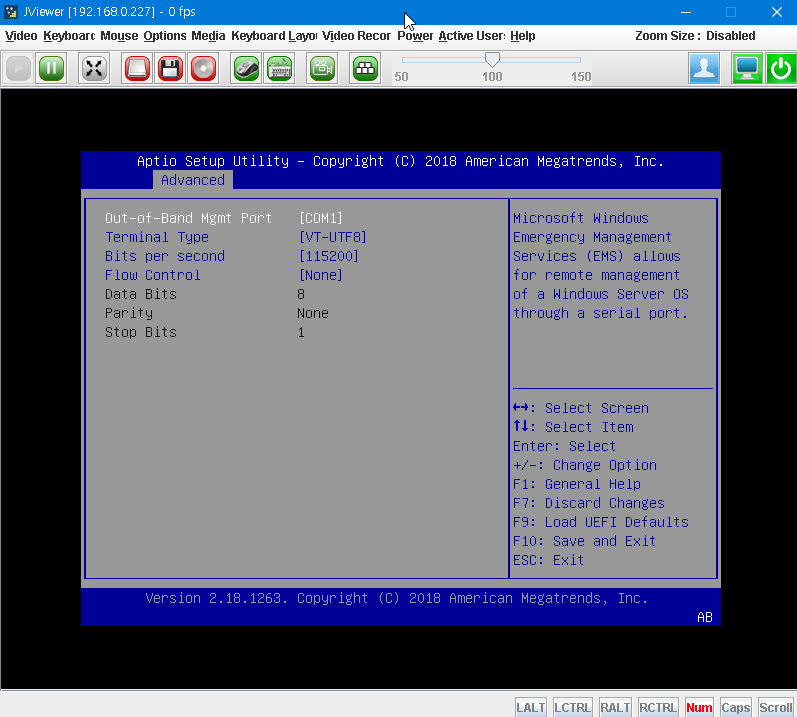Open the Options menu
The height and width of the screenshot is (717, 797).
coord(165,36)
